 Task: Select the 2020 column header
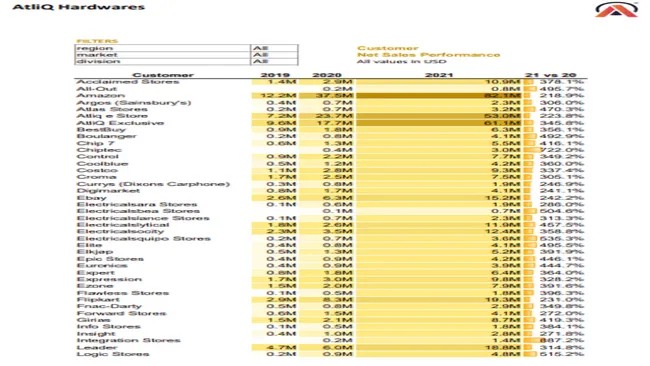[x=327, y=75]
